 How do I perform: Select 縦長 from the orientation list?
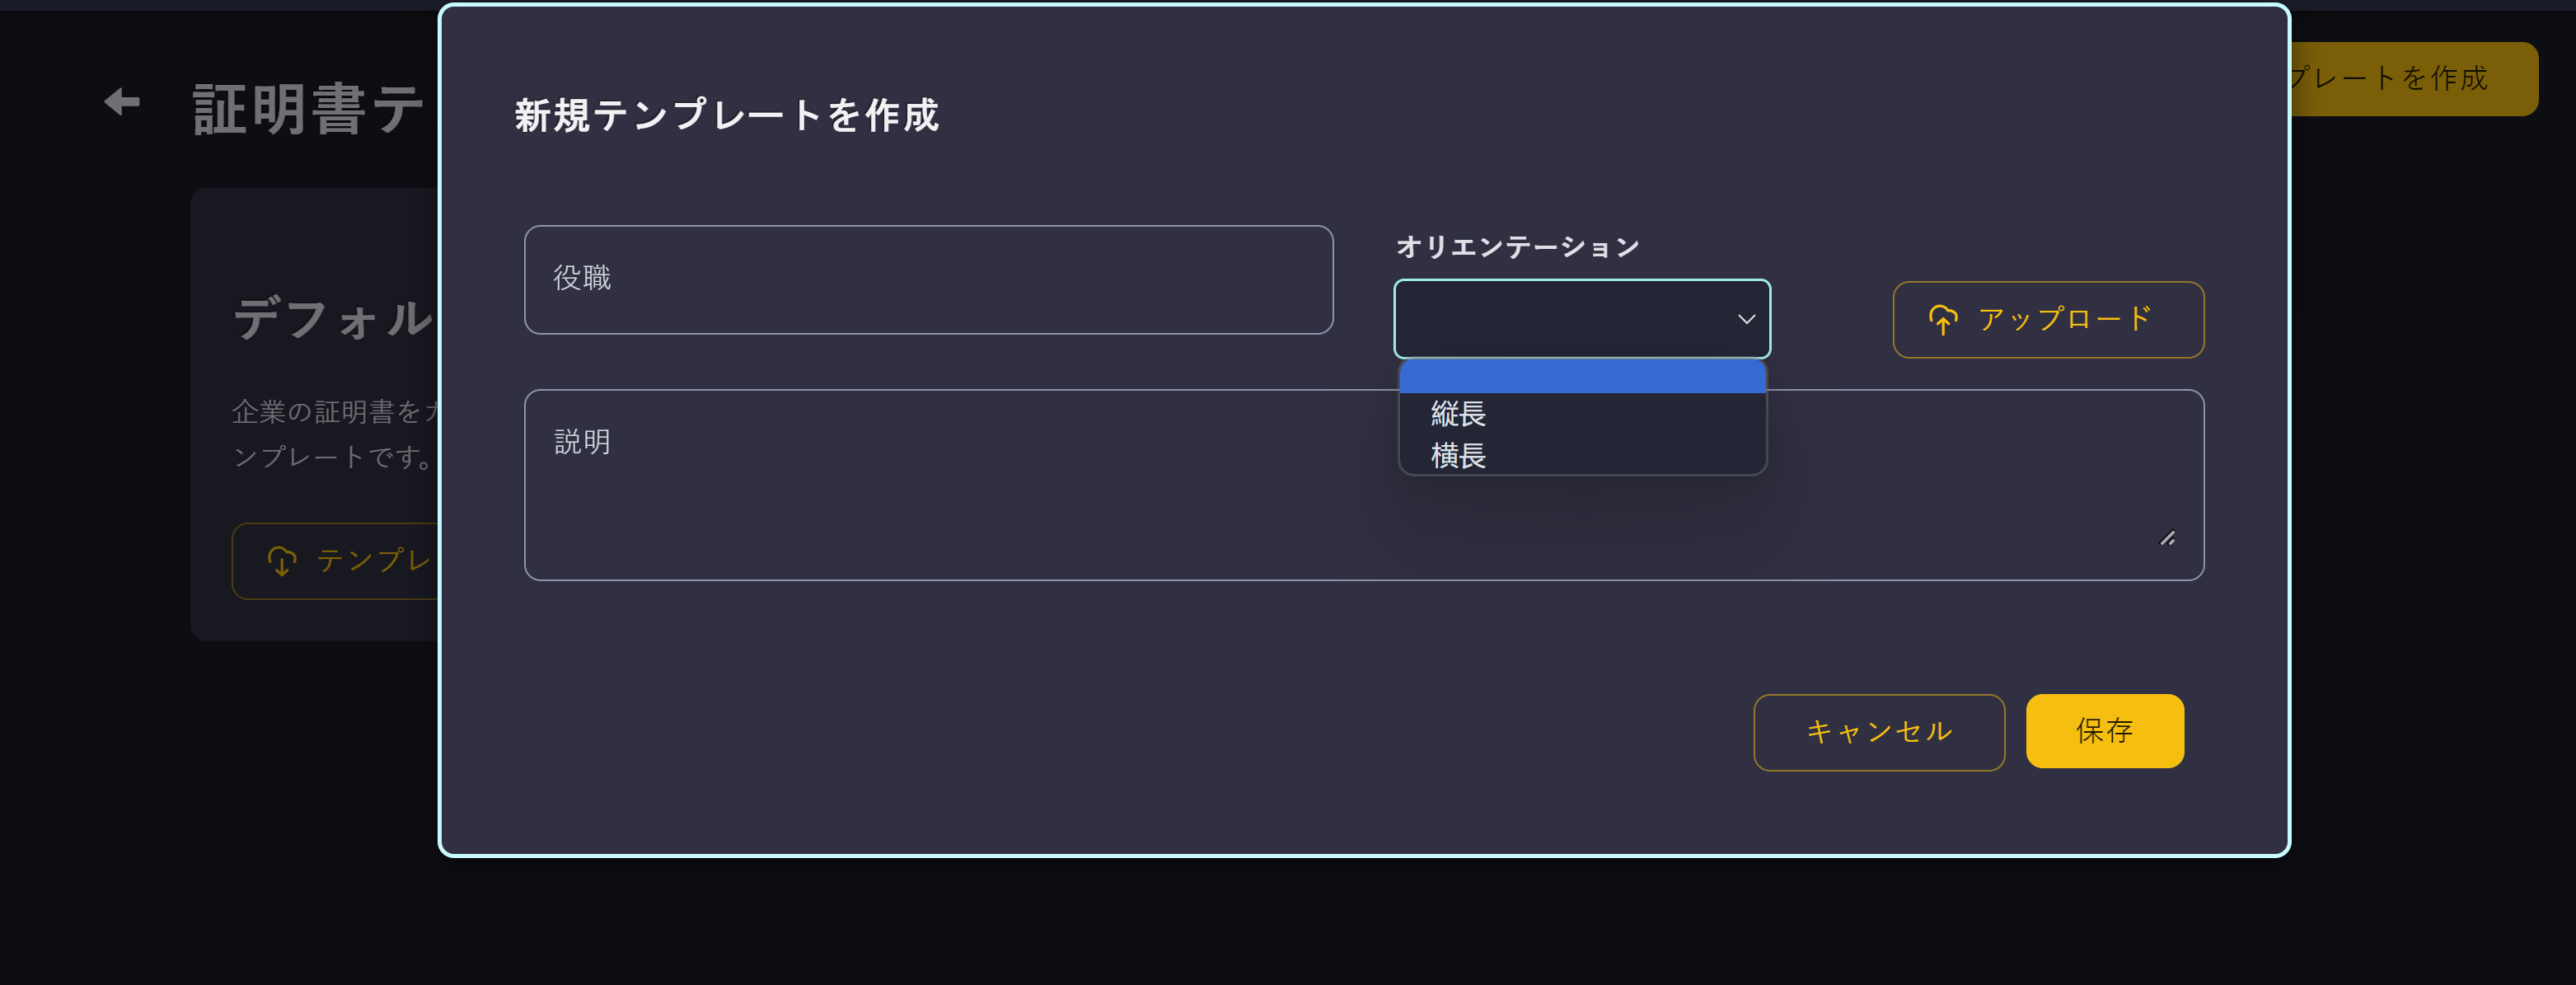(1457, 413)
